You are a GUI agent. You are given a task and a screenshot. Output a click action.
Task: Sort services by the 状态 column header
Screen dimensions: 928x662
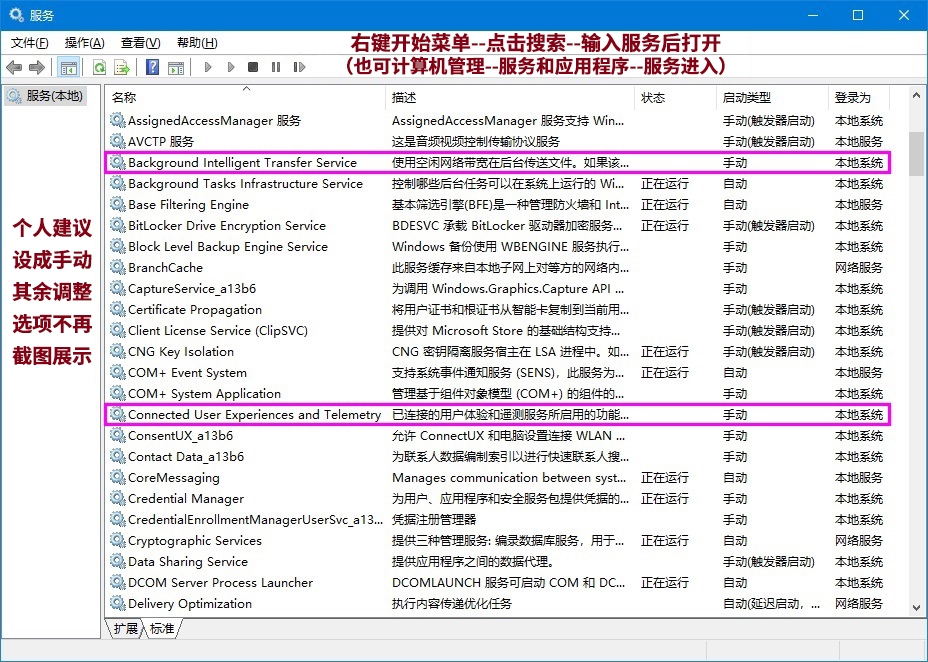click(x=675, y=98)
